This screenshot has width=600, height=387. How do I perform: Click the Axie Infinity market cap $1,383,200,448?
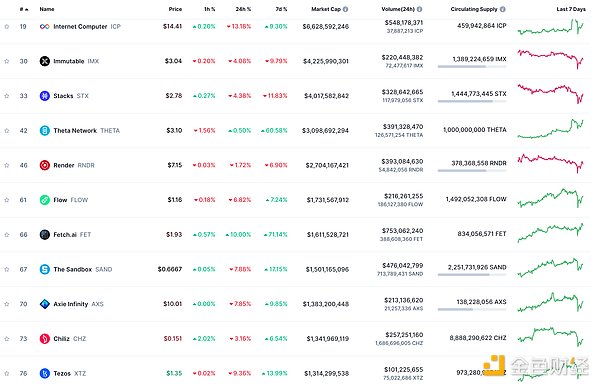click(326, 304)
